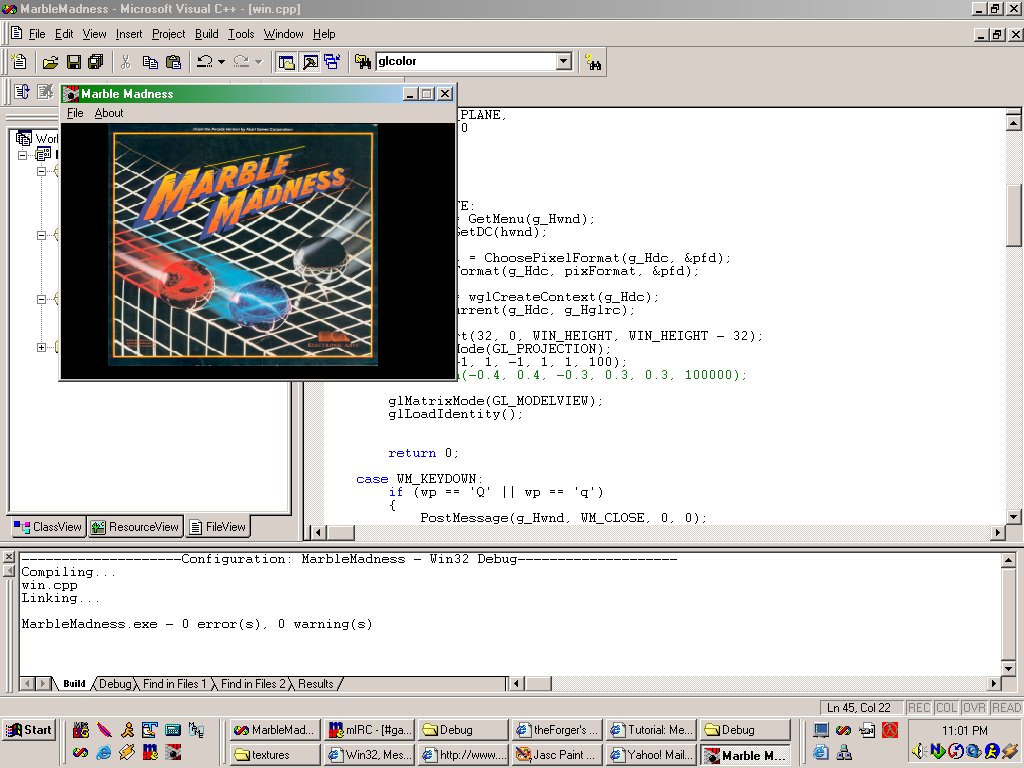The height and width of the screenshot is (768, 1024).
Task: Click inside the glcolor find text field
Action: pyautogui.click(x=466, y=61)
